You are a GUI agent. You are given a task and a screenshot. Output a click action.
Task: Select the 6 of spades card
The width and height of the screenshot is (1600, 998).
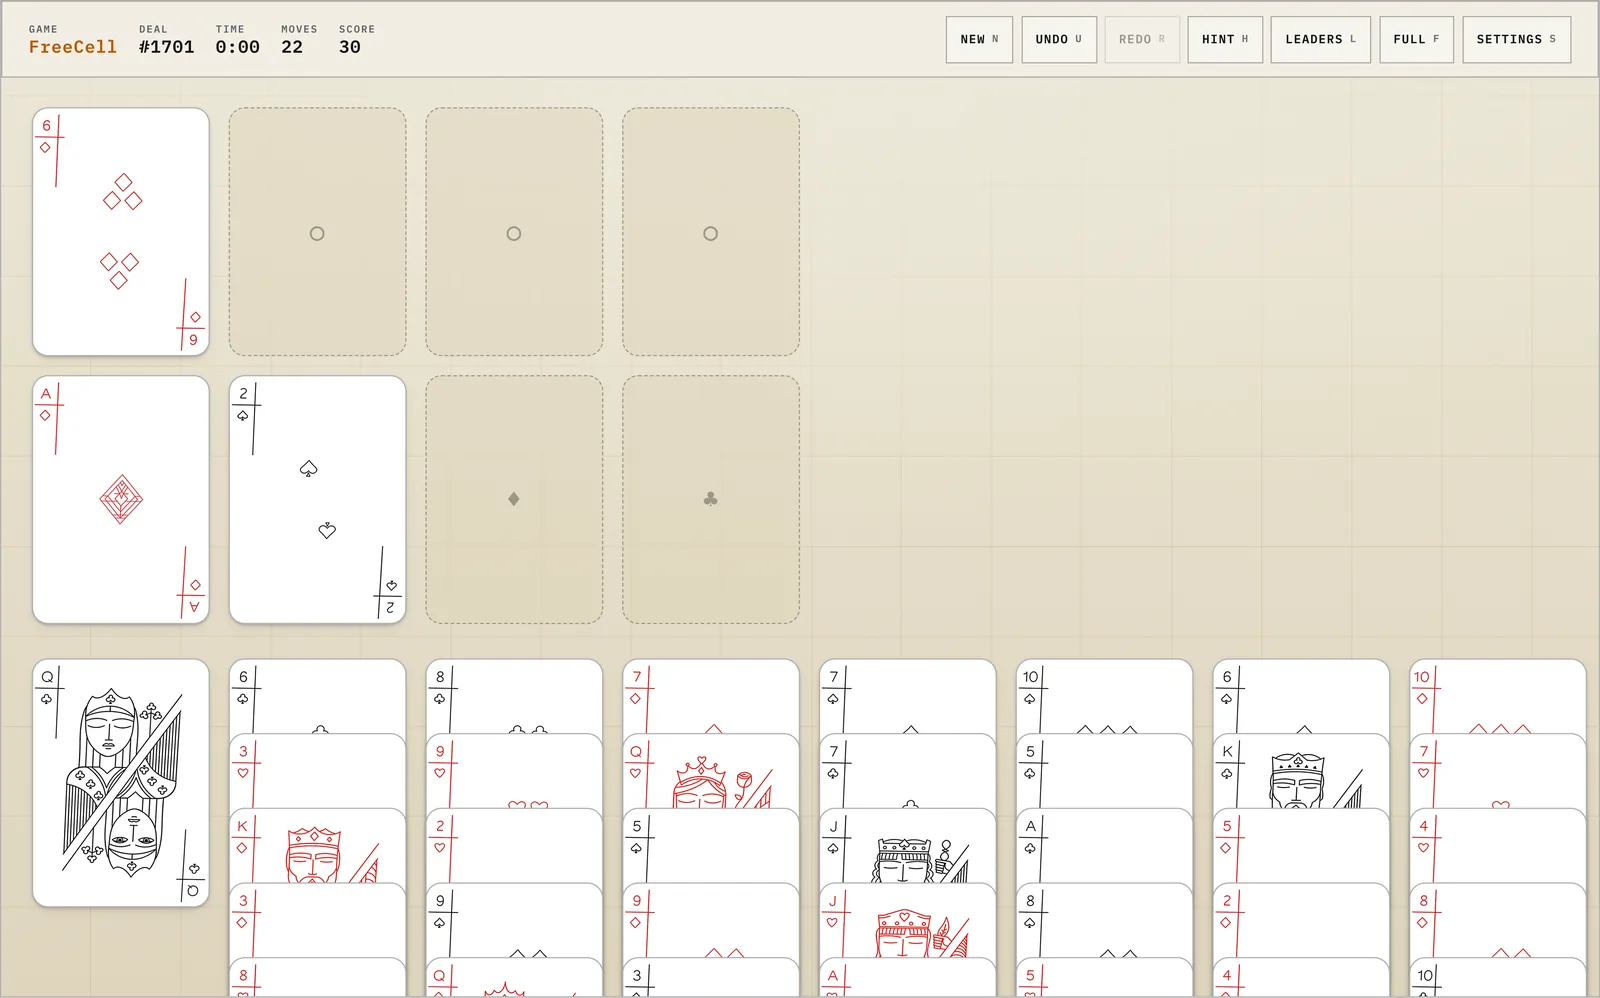pyautogui.click(x=1301, y=696)
